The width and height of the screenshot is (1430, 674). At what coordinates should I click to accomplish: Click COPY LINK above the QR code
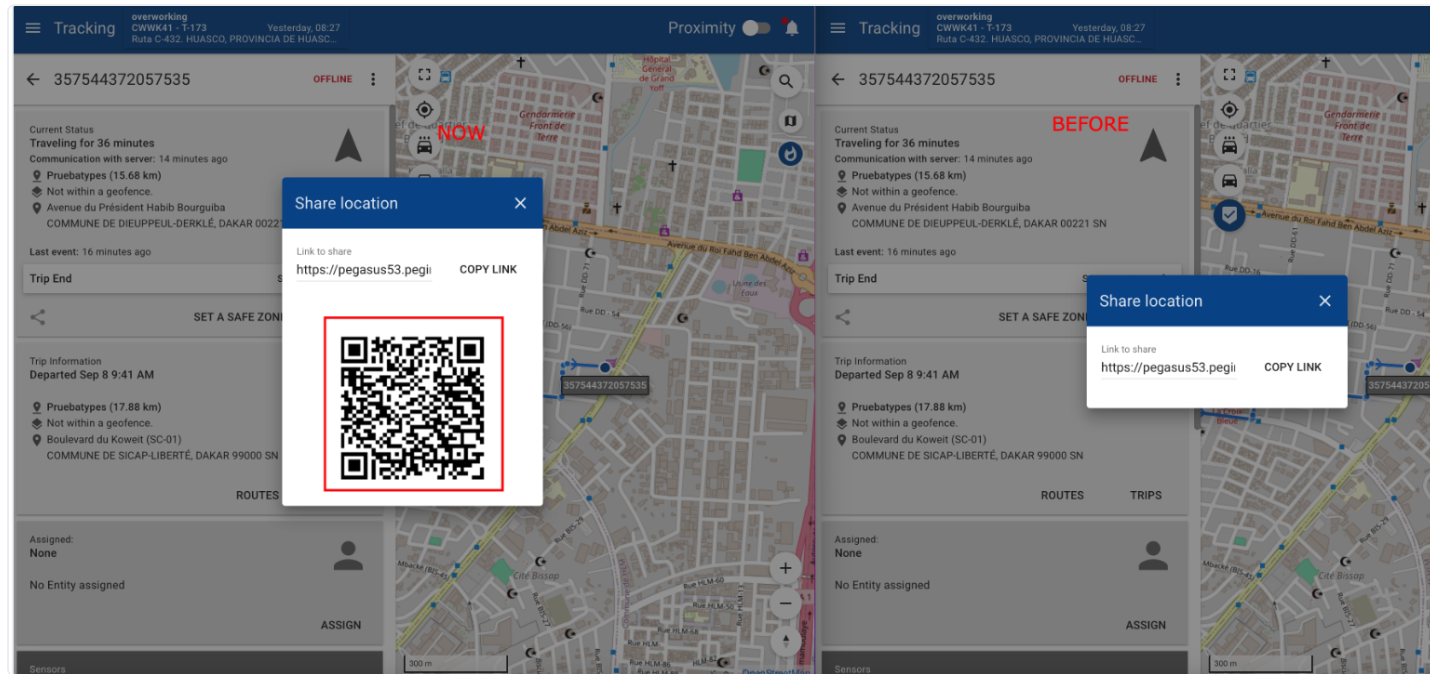(x=488, y=269)
